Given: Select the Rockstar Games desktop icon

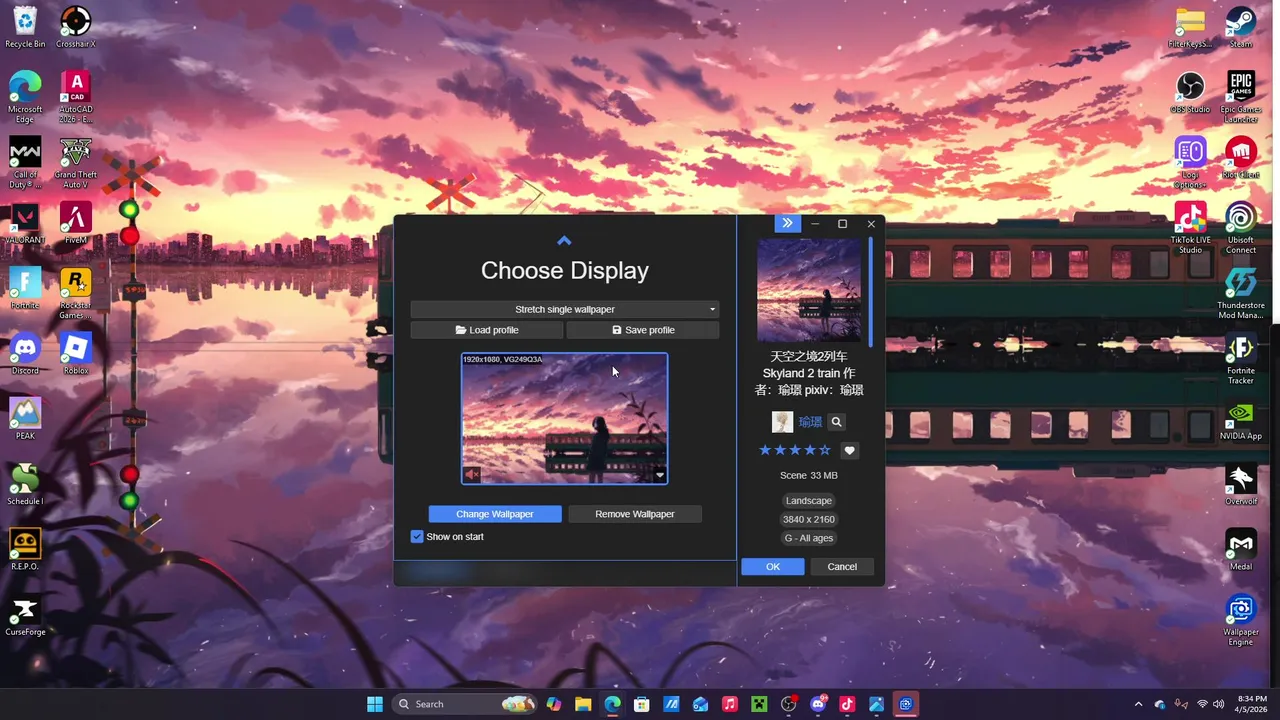Looking at the screenshot, I should [76, 293].
